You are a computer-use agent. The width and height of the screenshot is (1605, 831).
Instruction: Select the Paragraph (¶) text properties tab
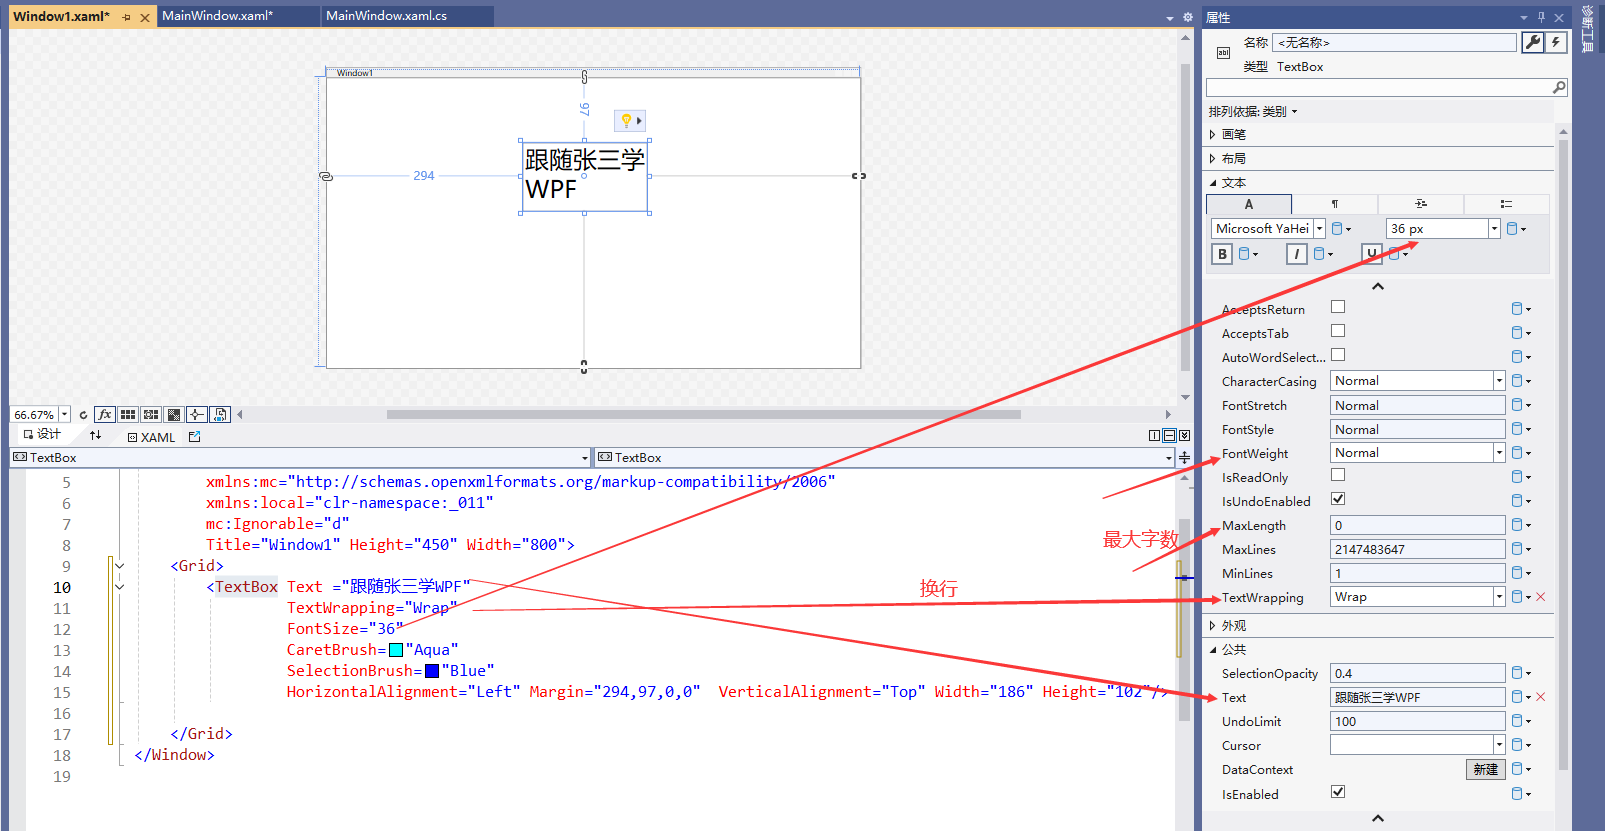point(1335,204)
